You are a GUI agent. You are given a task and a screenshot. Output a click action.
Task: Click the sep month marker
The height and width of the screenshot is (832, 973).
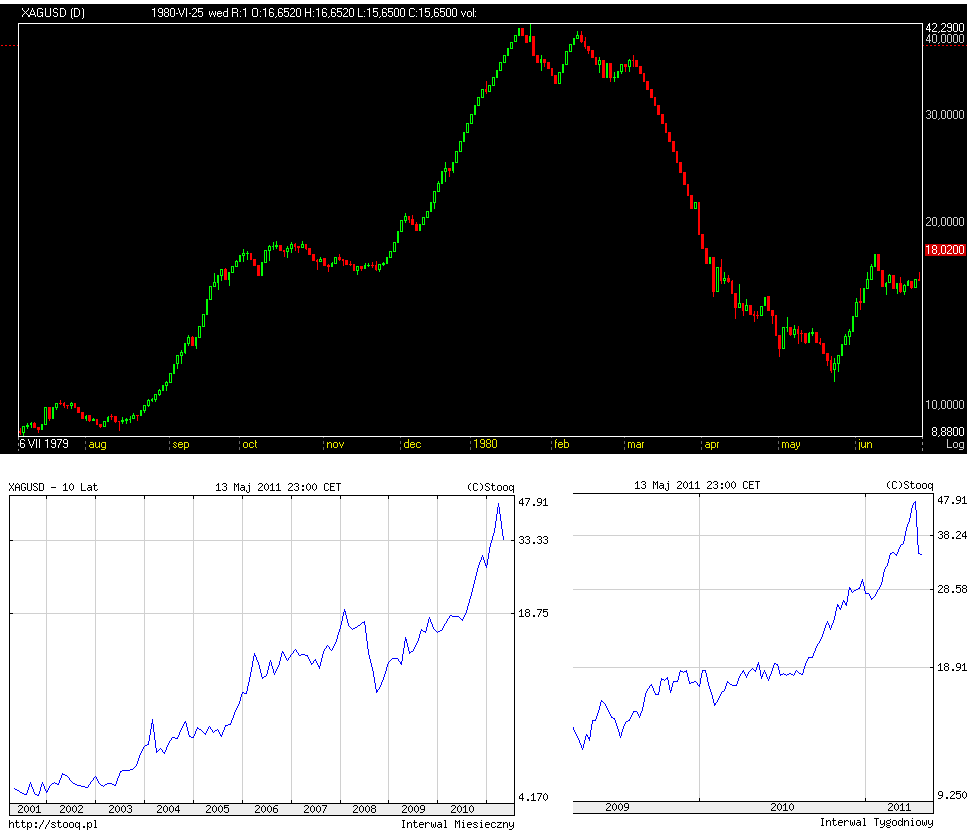click(181, 444)
